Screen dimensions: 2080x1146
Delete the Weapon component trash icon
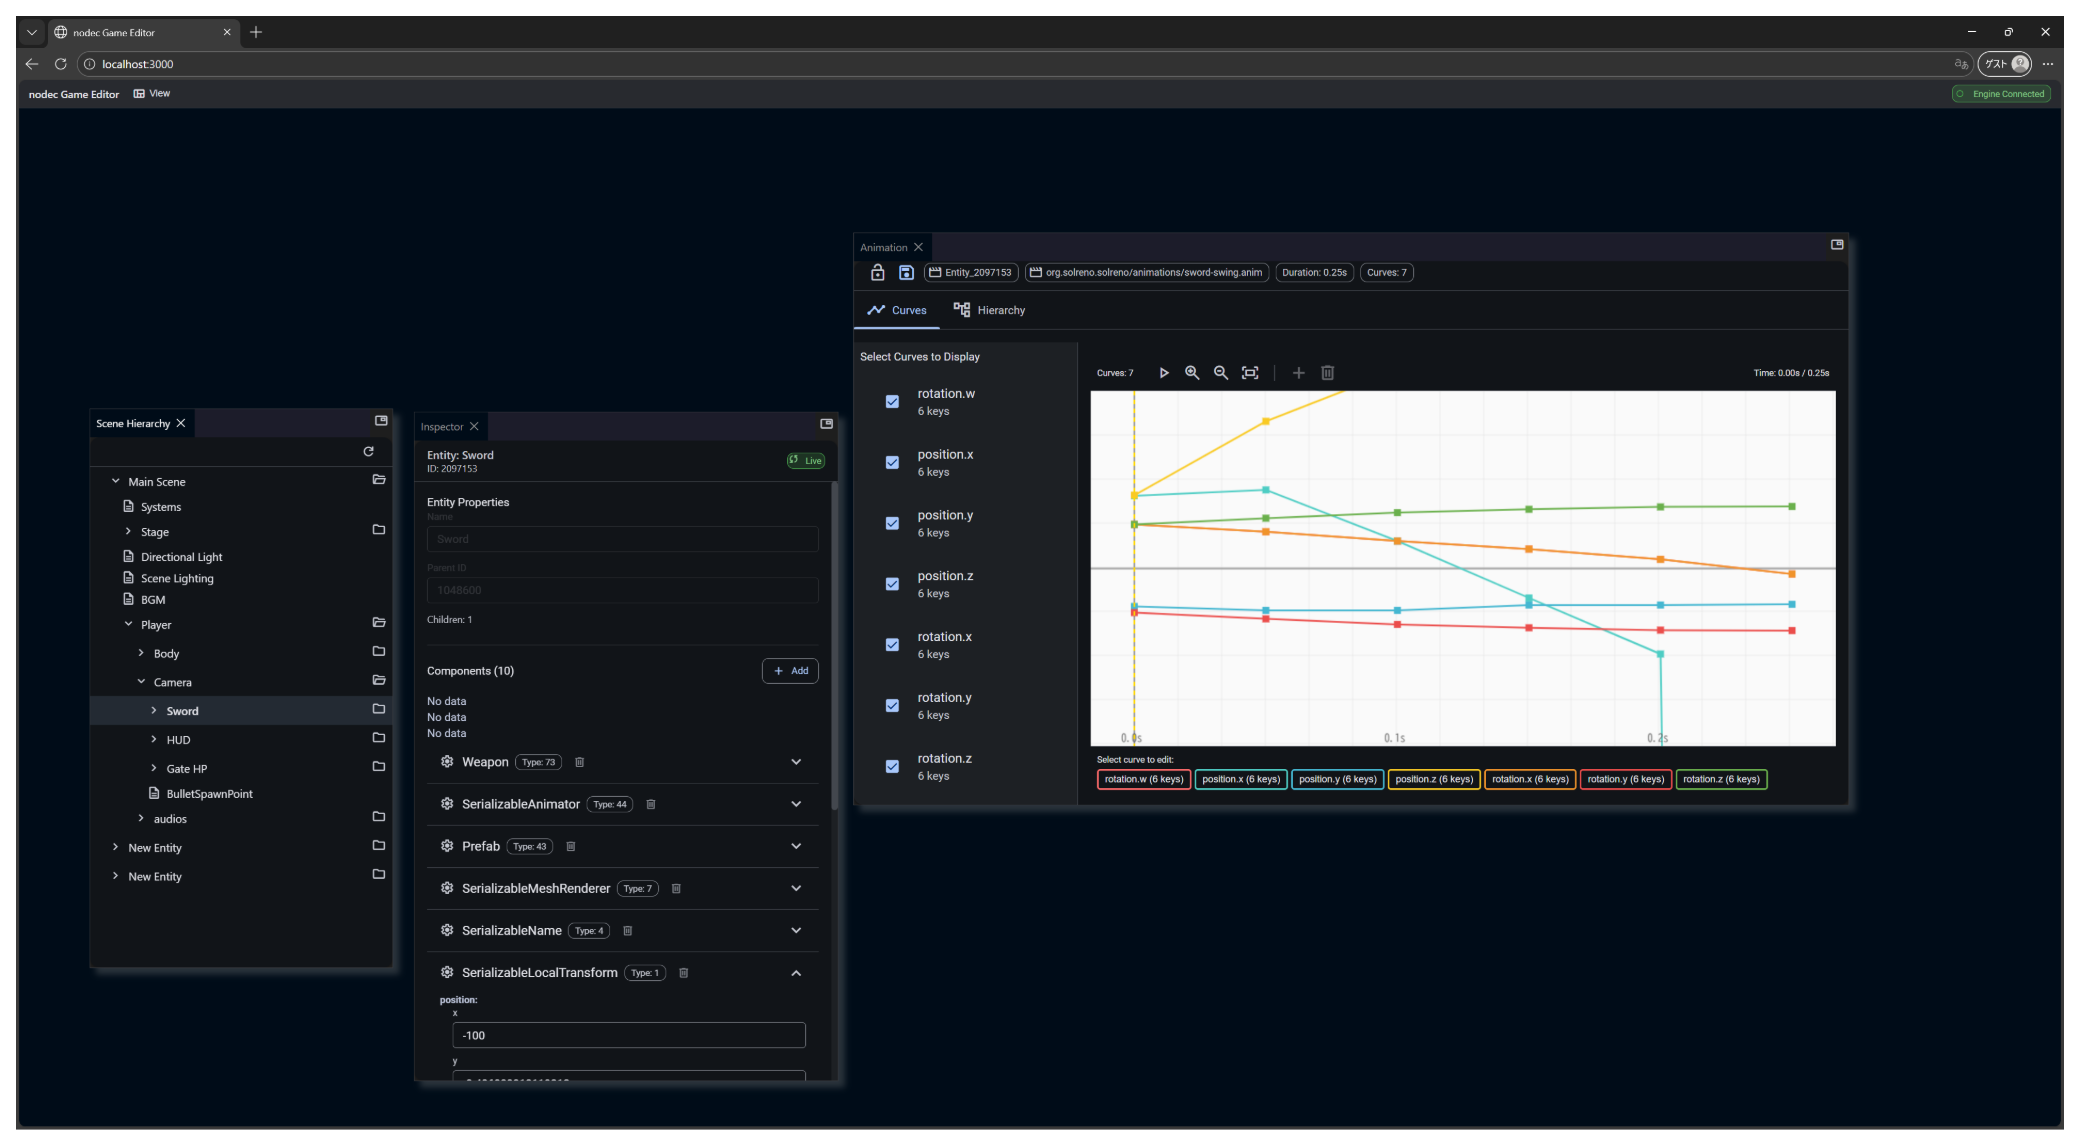[580, 763]
